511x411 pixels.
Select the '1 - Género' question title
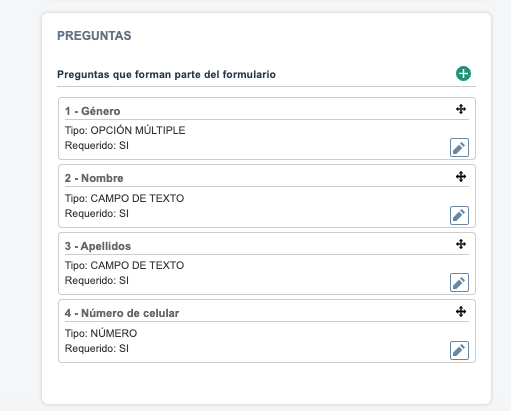click(92, 111)
